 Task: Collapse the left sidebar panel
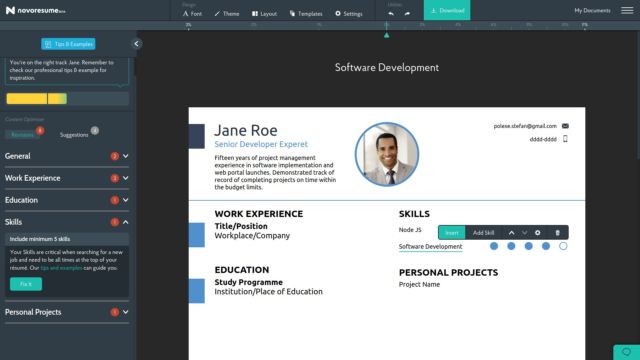click(x=136, y=44)
